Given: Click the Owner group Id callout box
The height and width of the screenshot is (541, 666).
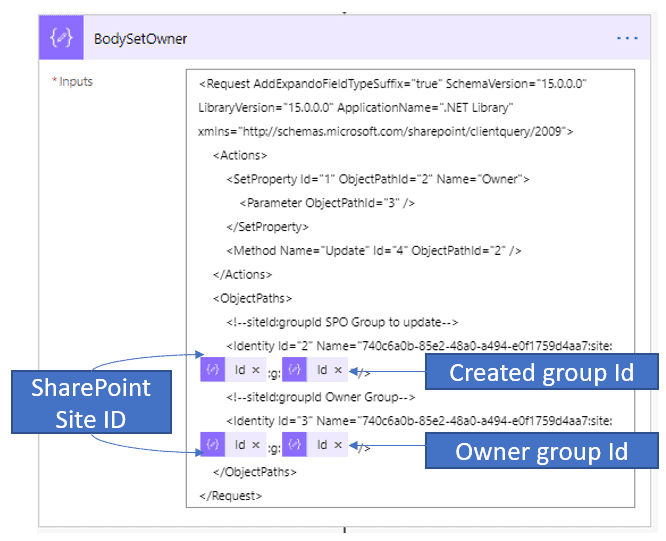Looking at the screenshot, I should [x=541, y=451].
